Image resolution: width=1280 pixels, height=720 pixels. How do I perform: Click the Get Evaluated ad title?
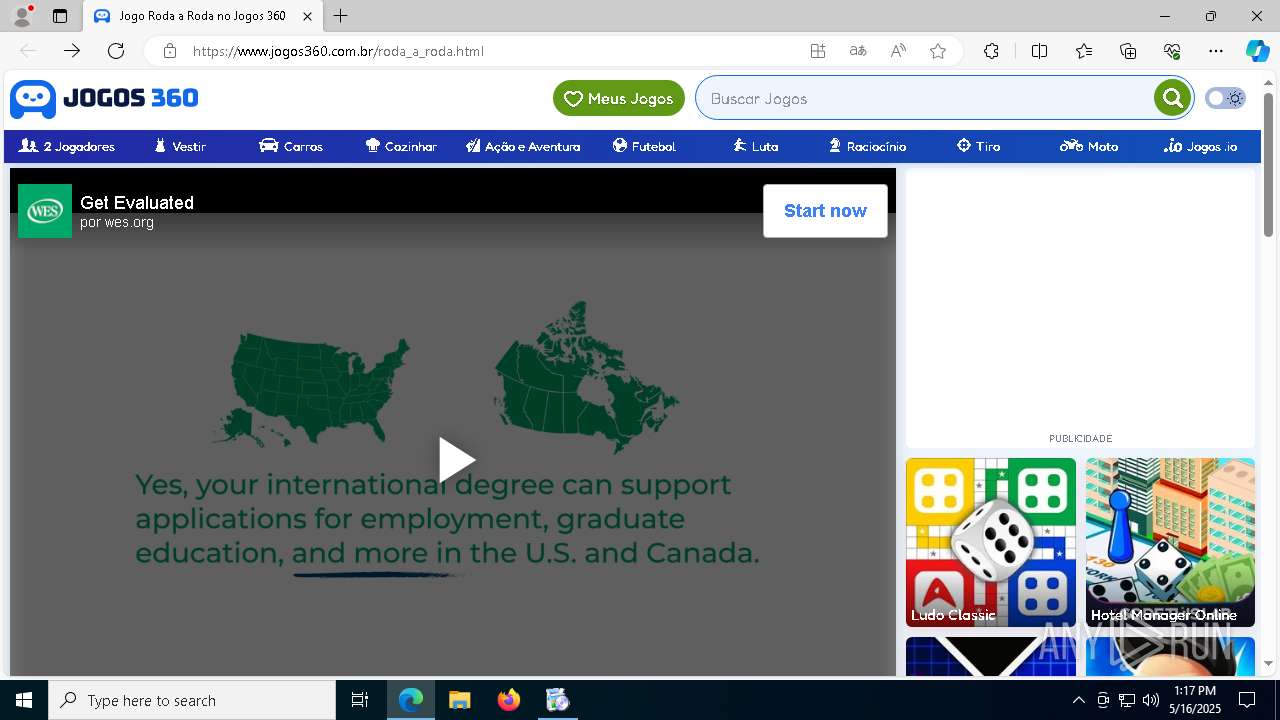coord(137,202)
